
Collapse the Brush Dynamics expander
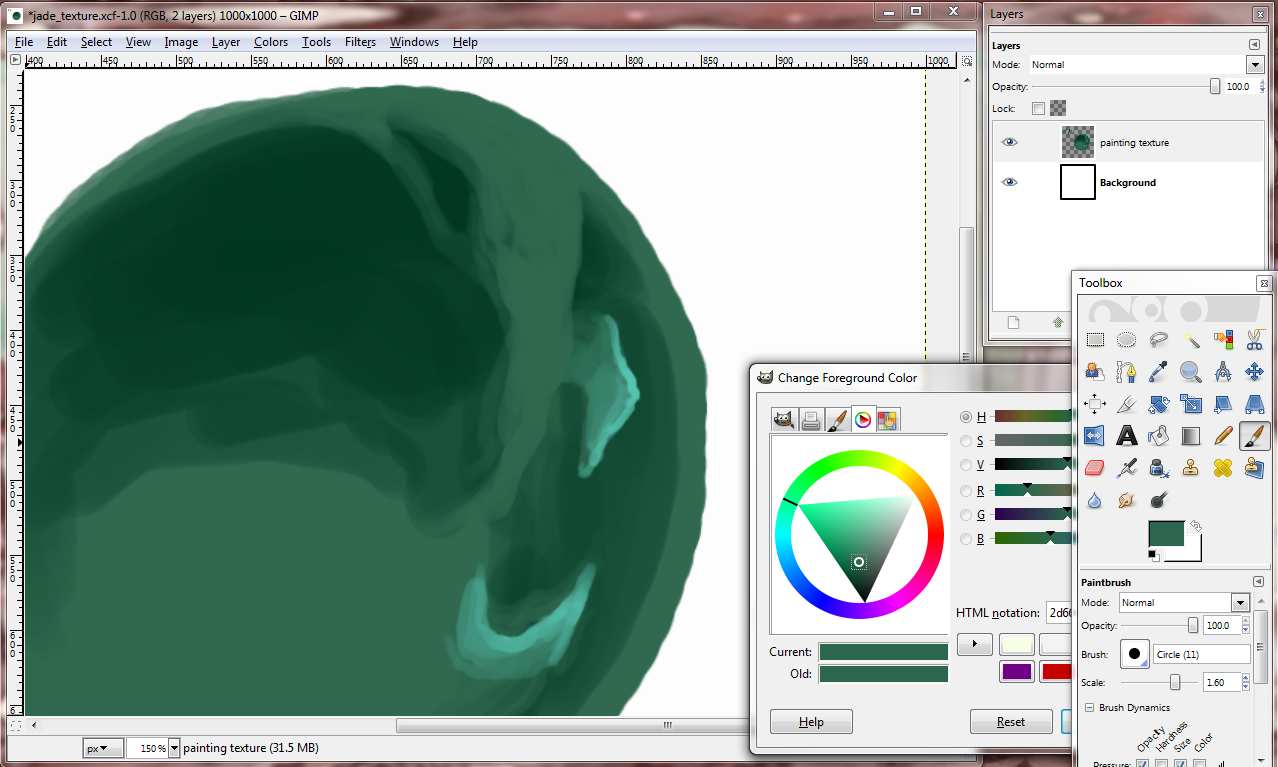point(1088,708)
